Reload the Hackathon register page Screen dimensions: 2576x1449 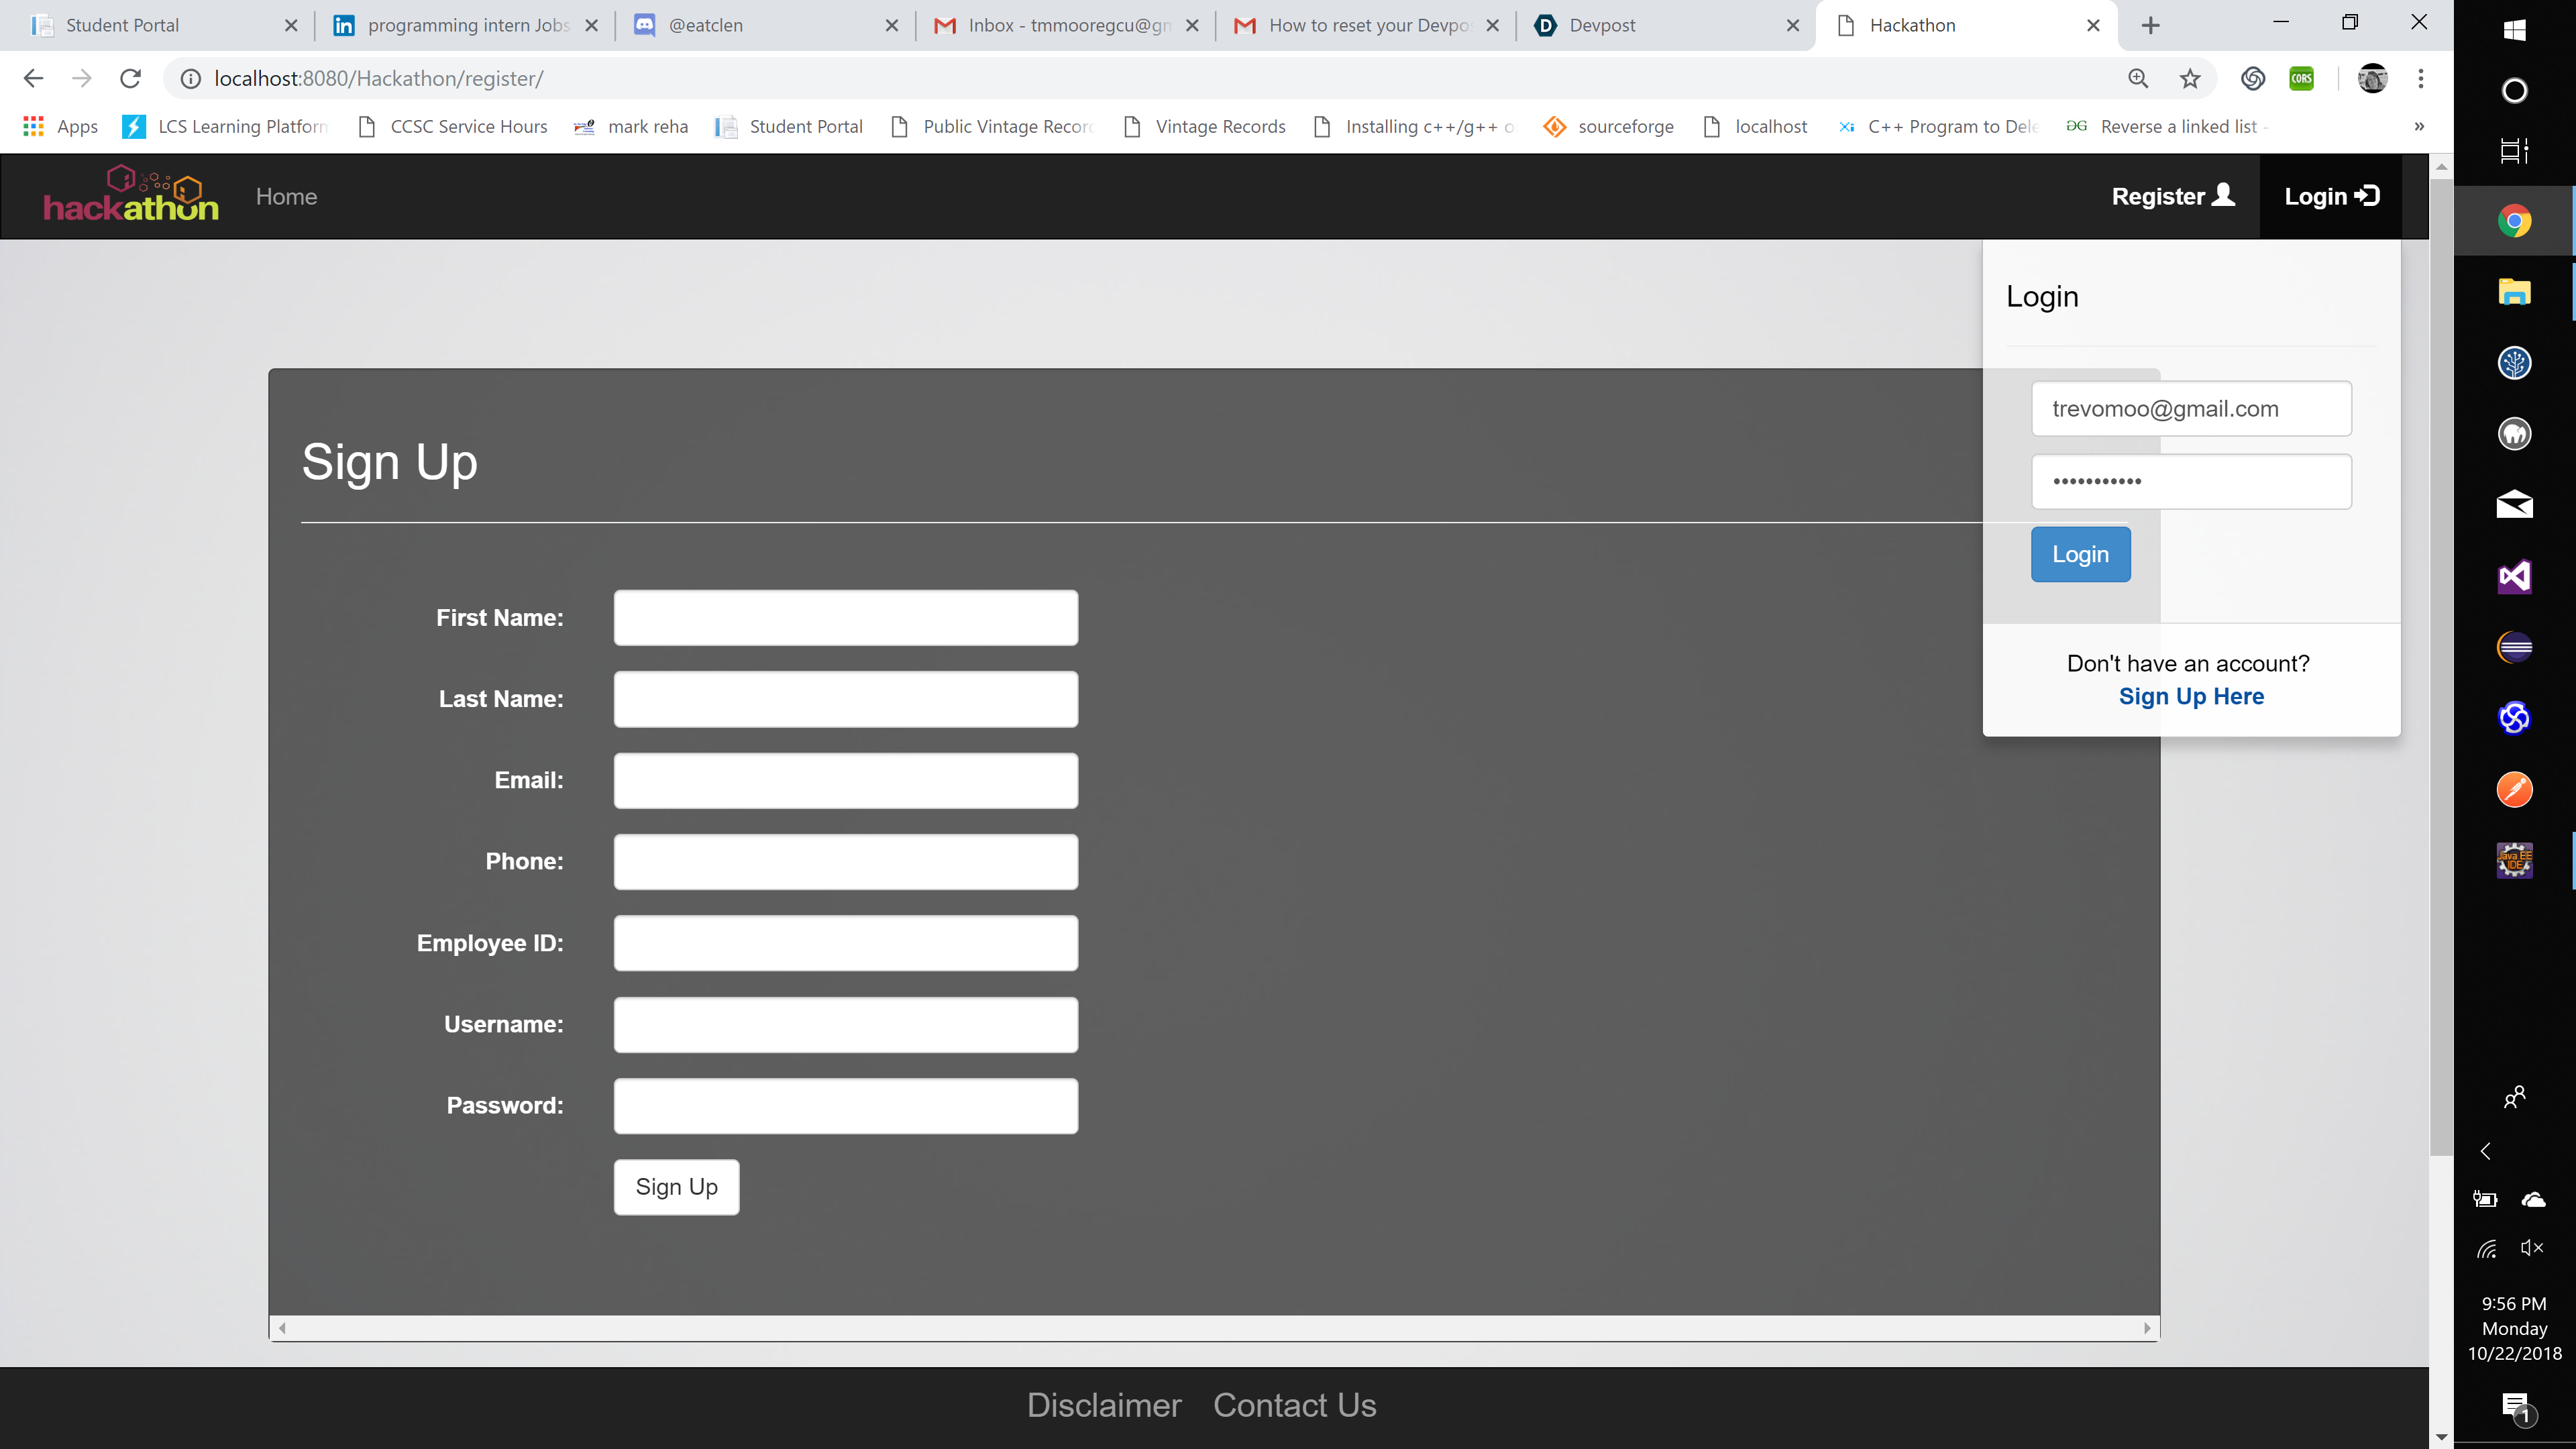tap(131, 79)
